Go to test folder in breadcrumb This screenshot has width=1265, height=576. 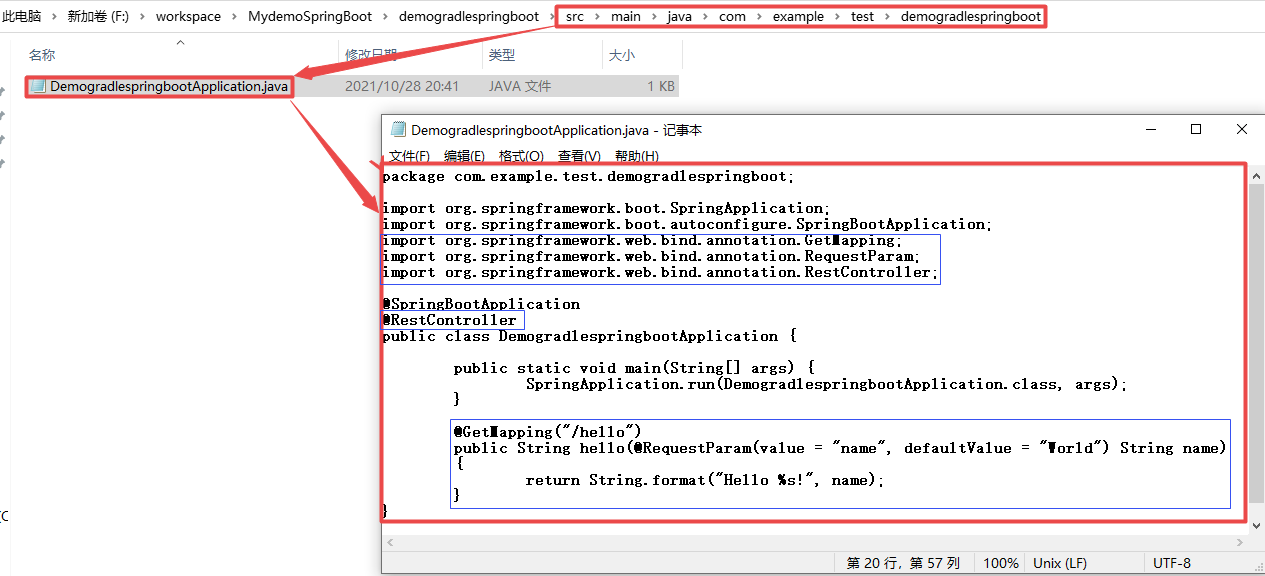click(x=862, y=16)
